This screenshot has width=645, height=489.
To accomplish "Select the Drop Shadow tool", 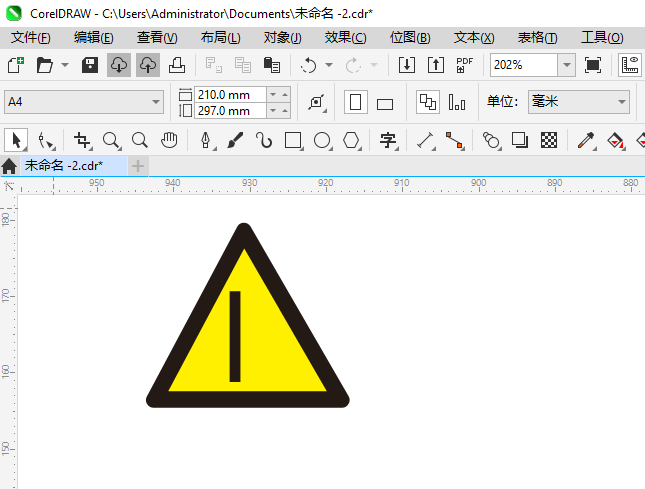I will click(520, 140).
